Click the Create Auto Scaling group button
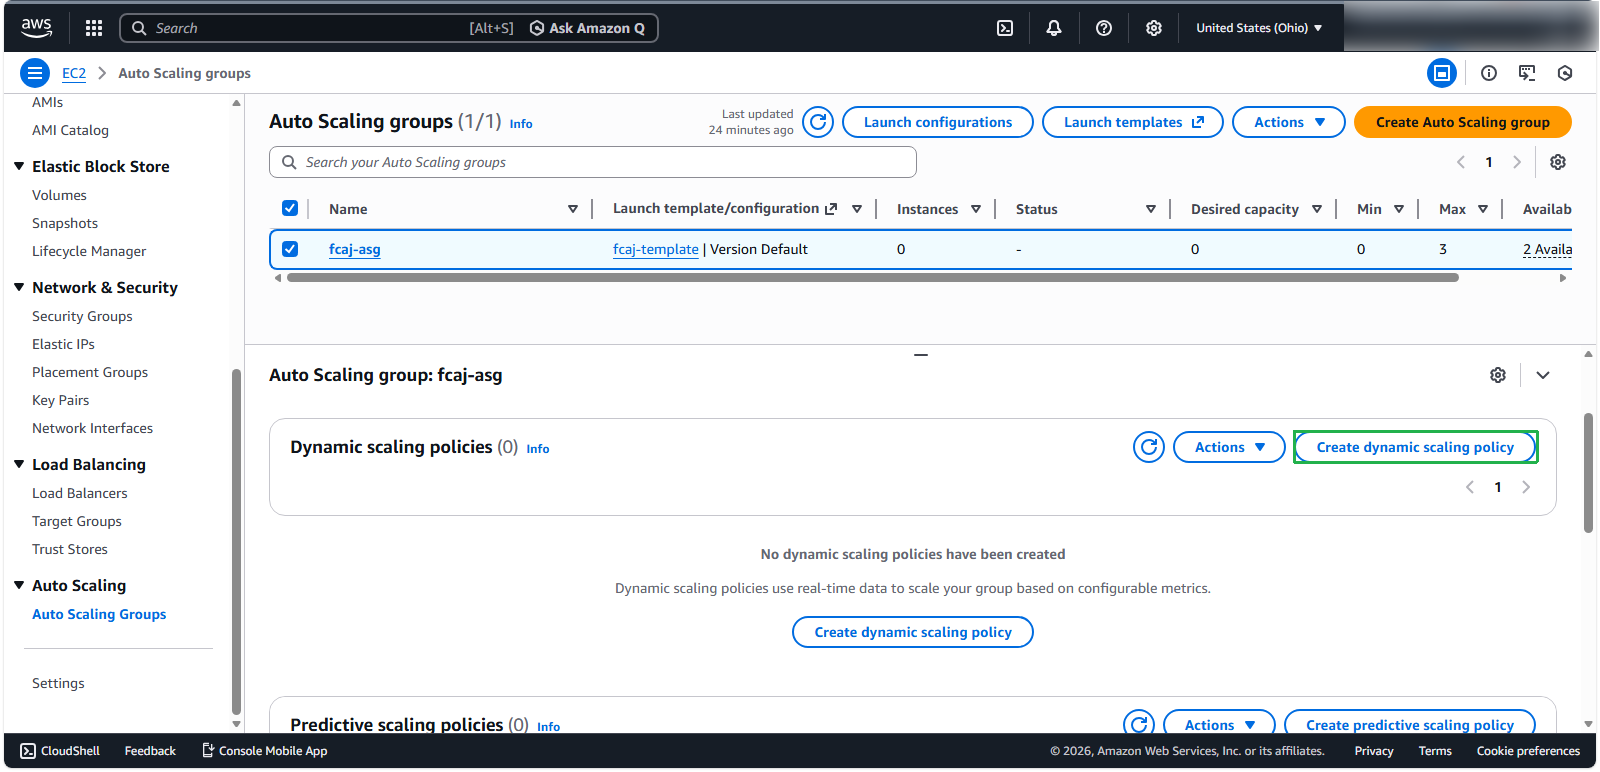Image resolution: width=1600 pixels, height=772 pixels. (x=1463, y=122)
